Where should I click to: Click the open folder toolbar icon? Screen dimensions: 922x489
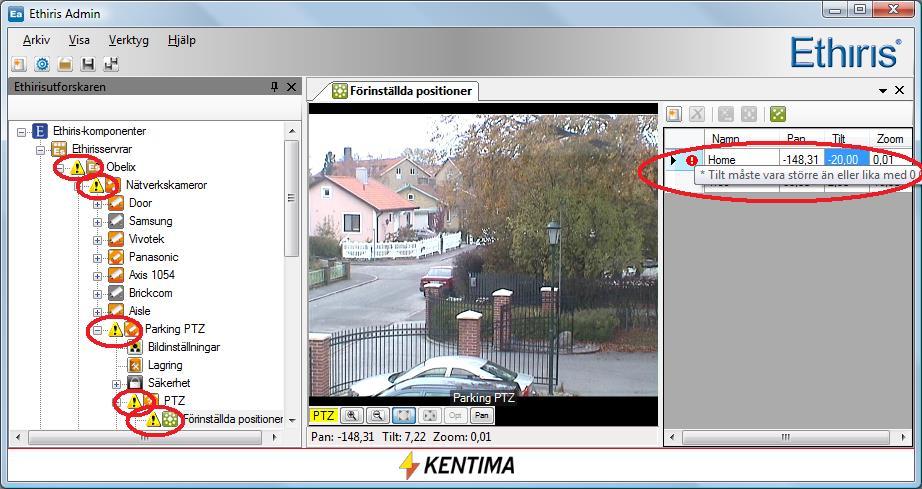[x=65, y=64]
